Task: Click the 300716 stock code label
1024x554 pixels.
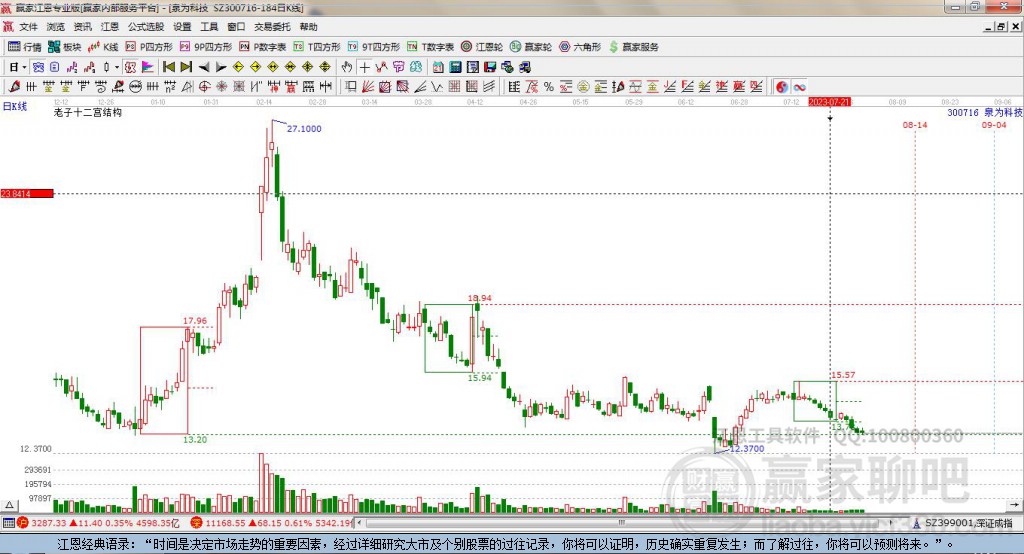Action: 963,112
